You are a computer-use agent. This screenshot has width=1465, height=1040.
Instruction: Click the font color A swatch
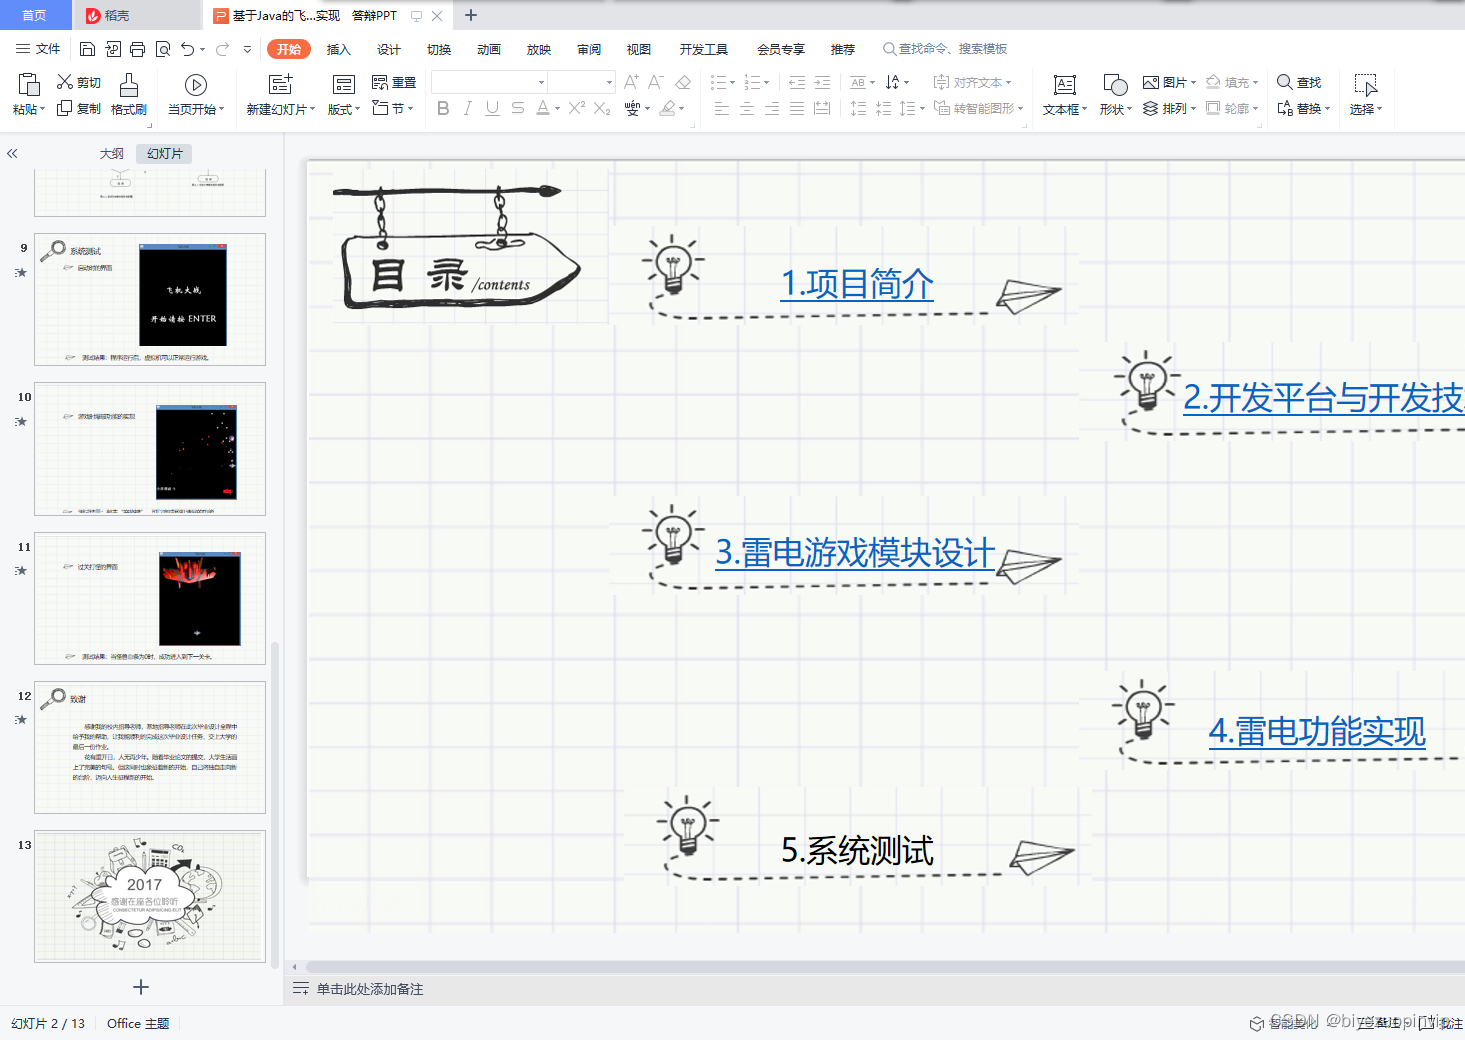542,108
